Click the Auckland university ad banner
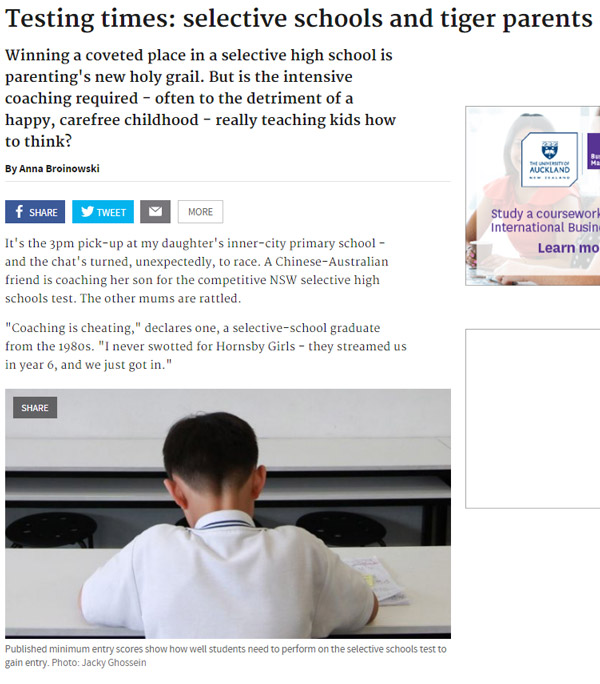This screenshot has width=600, height=684. [x=533, y=196]
